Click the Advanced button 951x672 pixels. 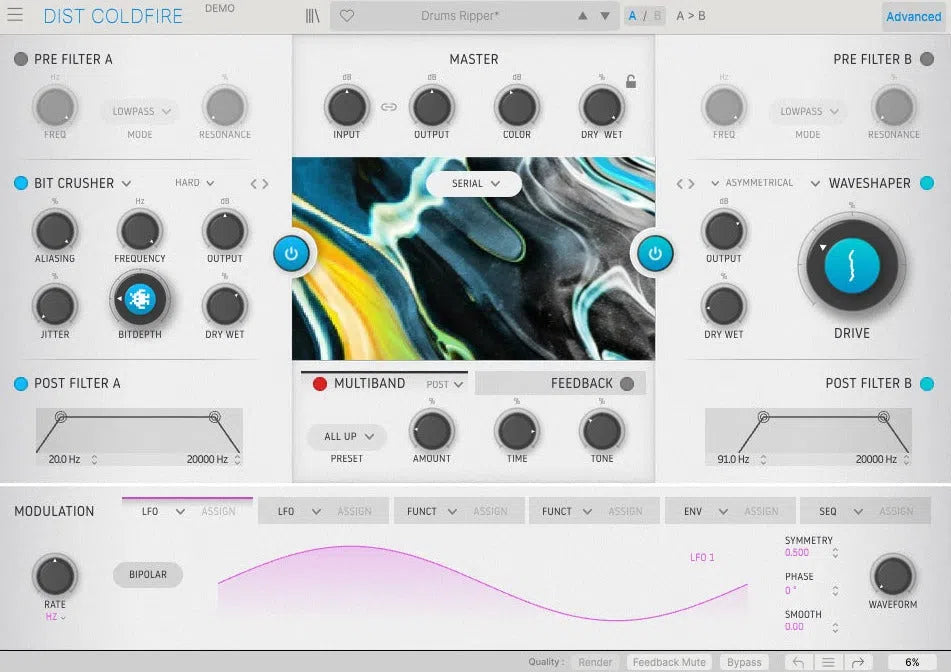click(x=912, y=16)
